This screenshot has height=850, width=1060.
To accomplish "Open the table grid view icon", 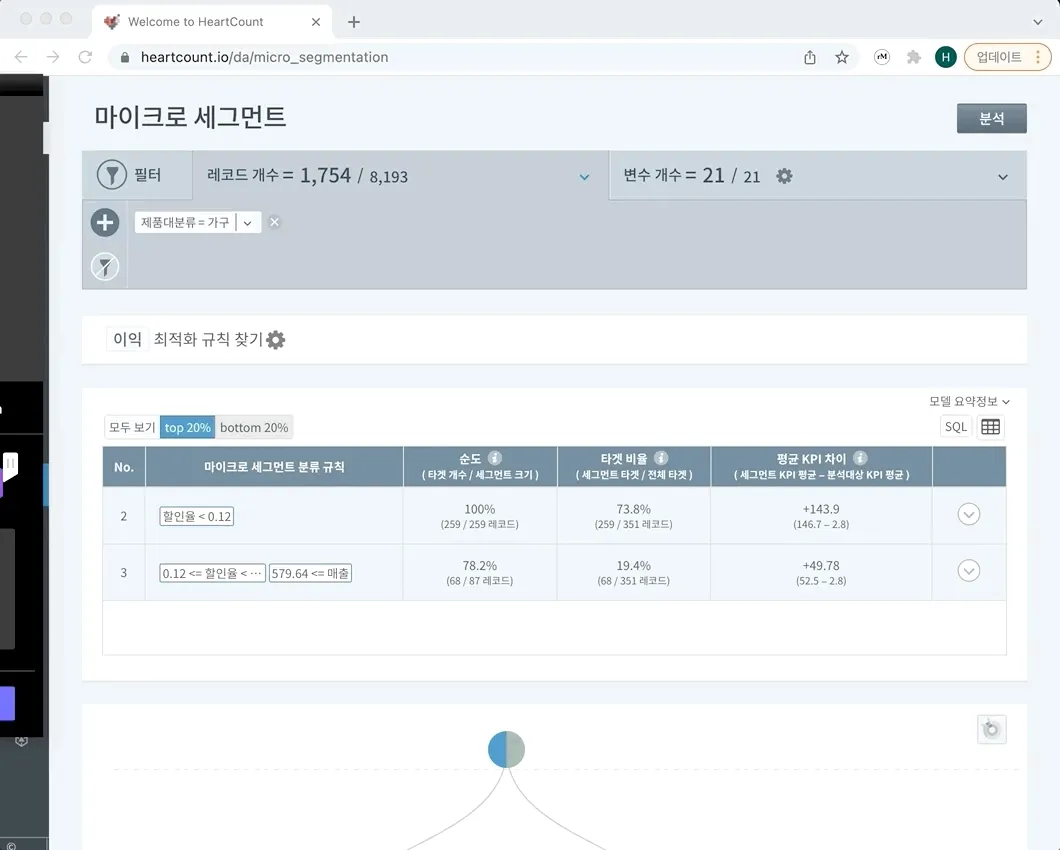I will (x=990, y=427).
